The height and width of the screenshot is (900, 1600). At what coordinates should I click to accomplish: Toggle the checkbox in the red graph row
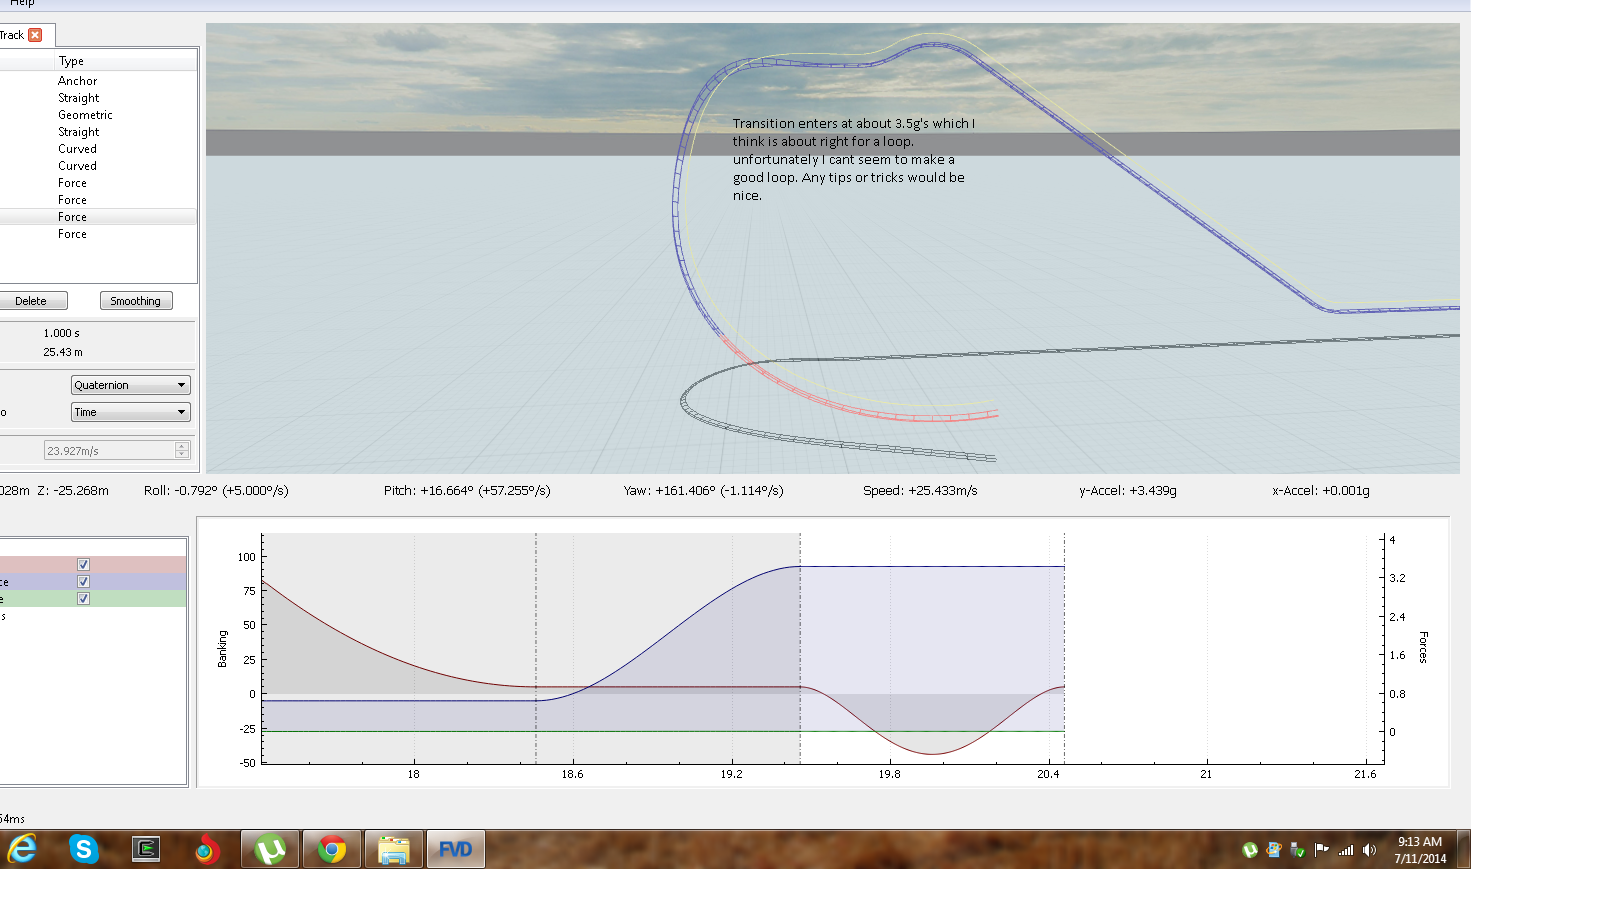(x=83, y=565)
